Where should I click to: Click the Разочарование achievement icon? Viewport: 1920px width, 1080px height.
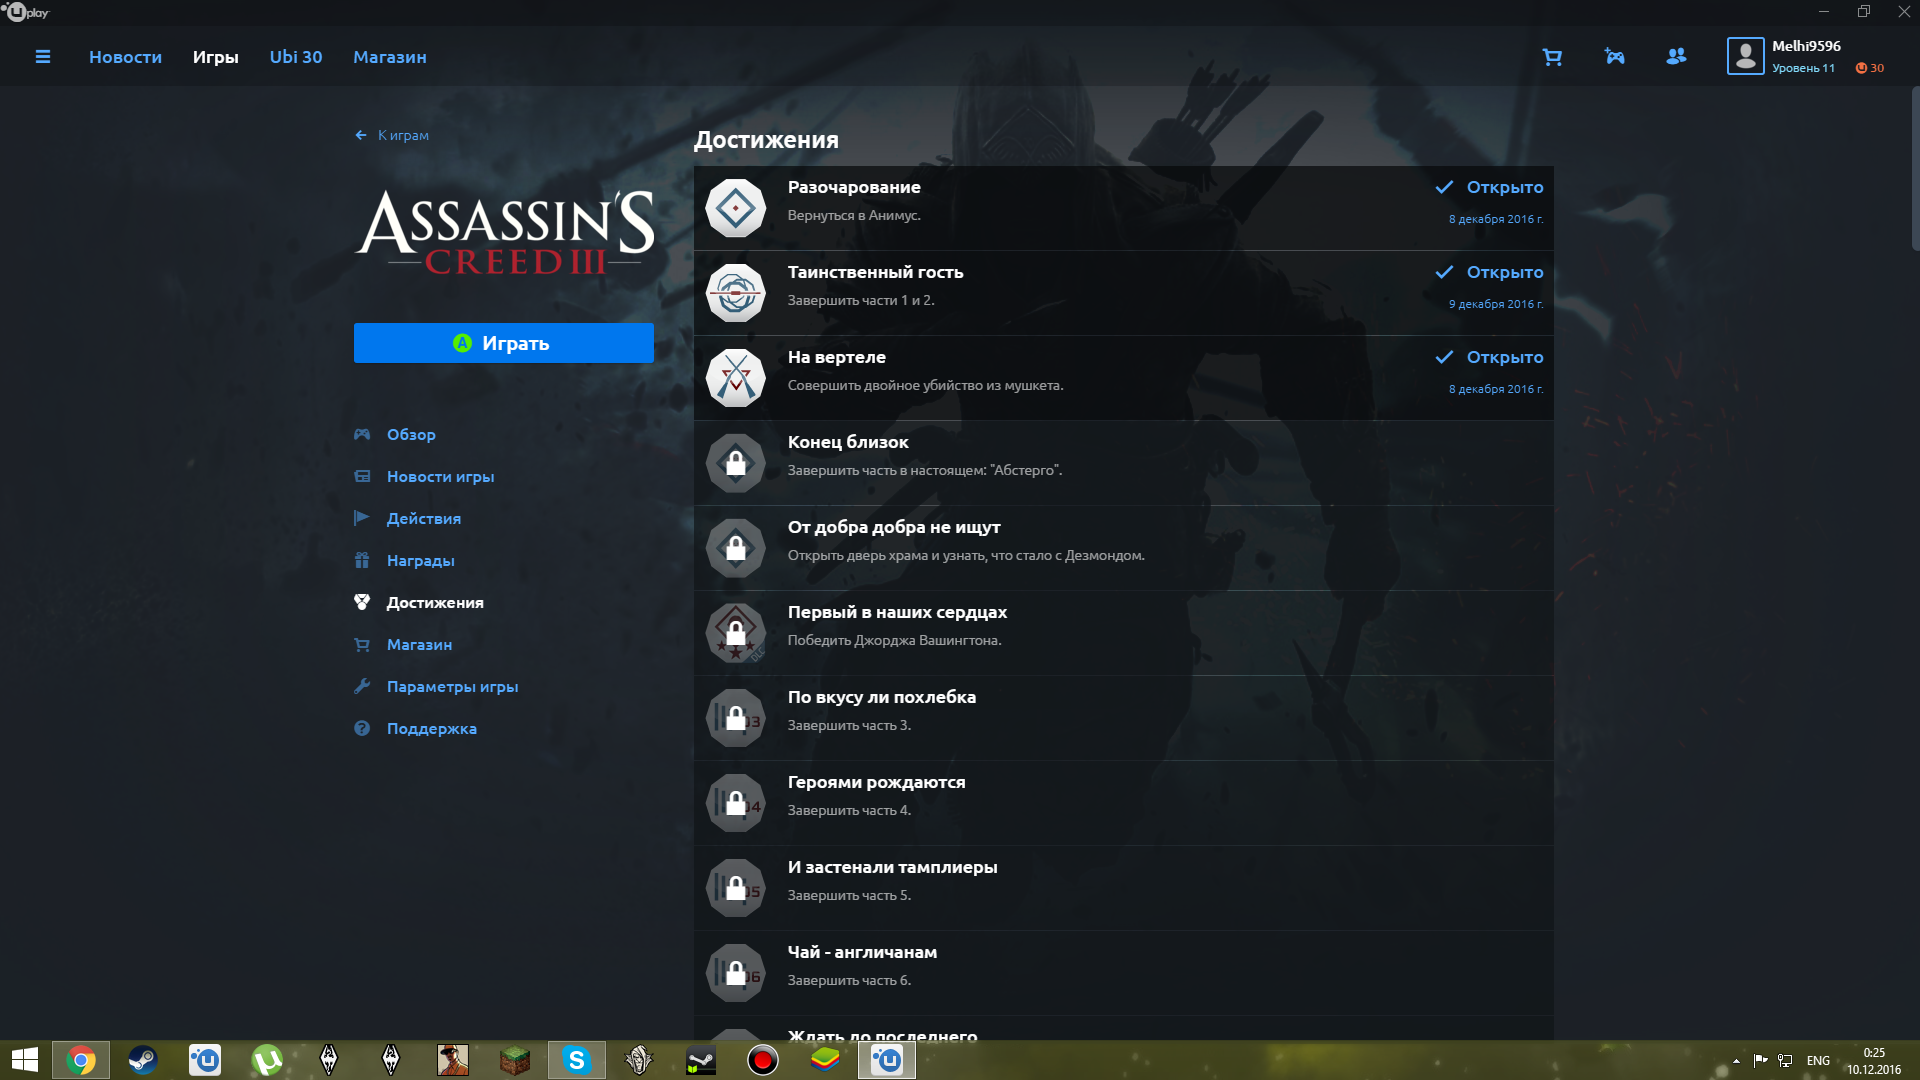(736, 208)
